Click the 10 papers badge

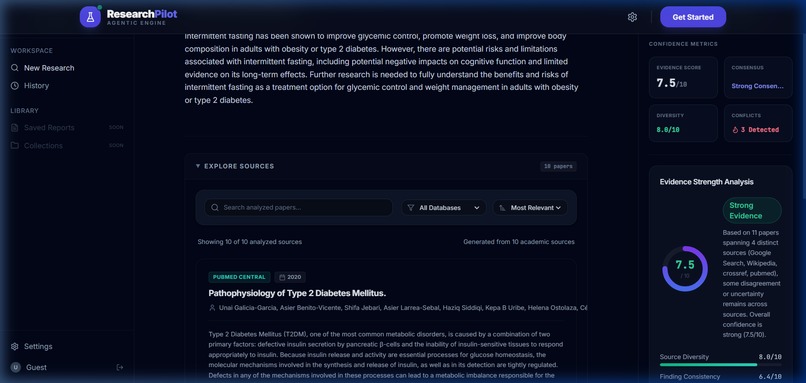click(558, 166)
